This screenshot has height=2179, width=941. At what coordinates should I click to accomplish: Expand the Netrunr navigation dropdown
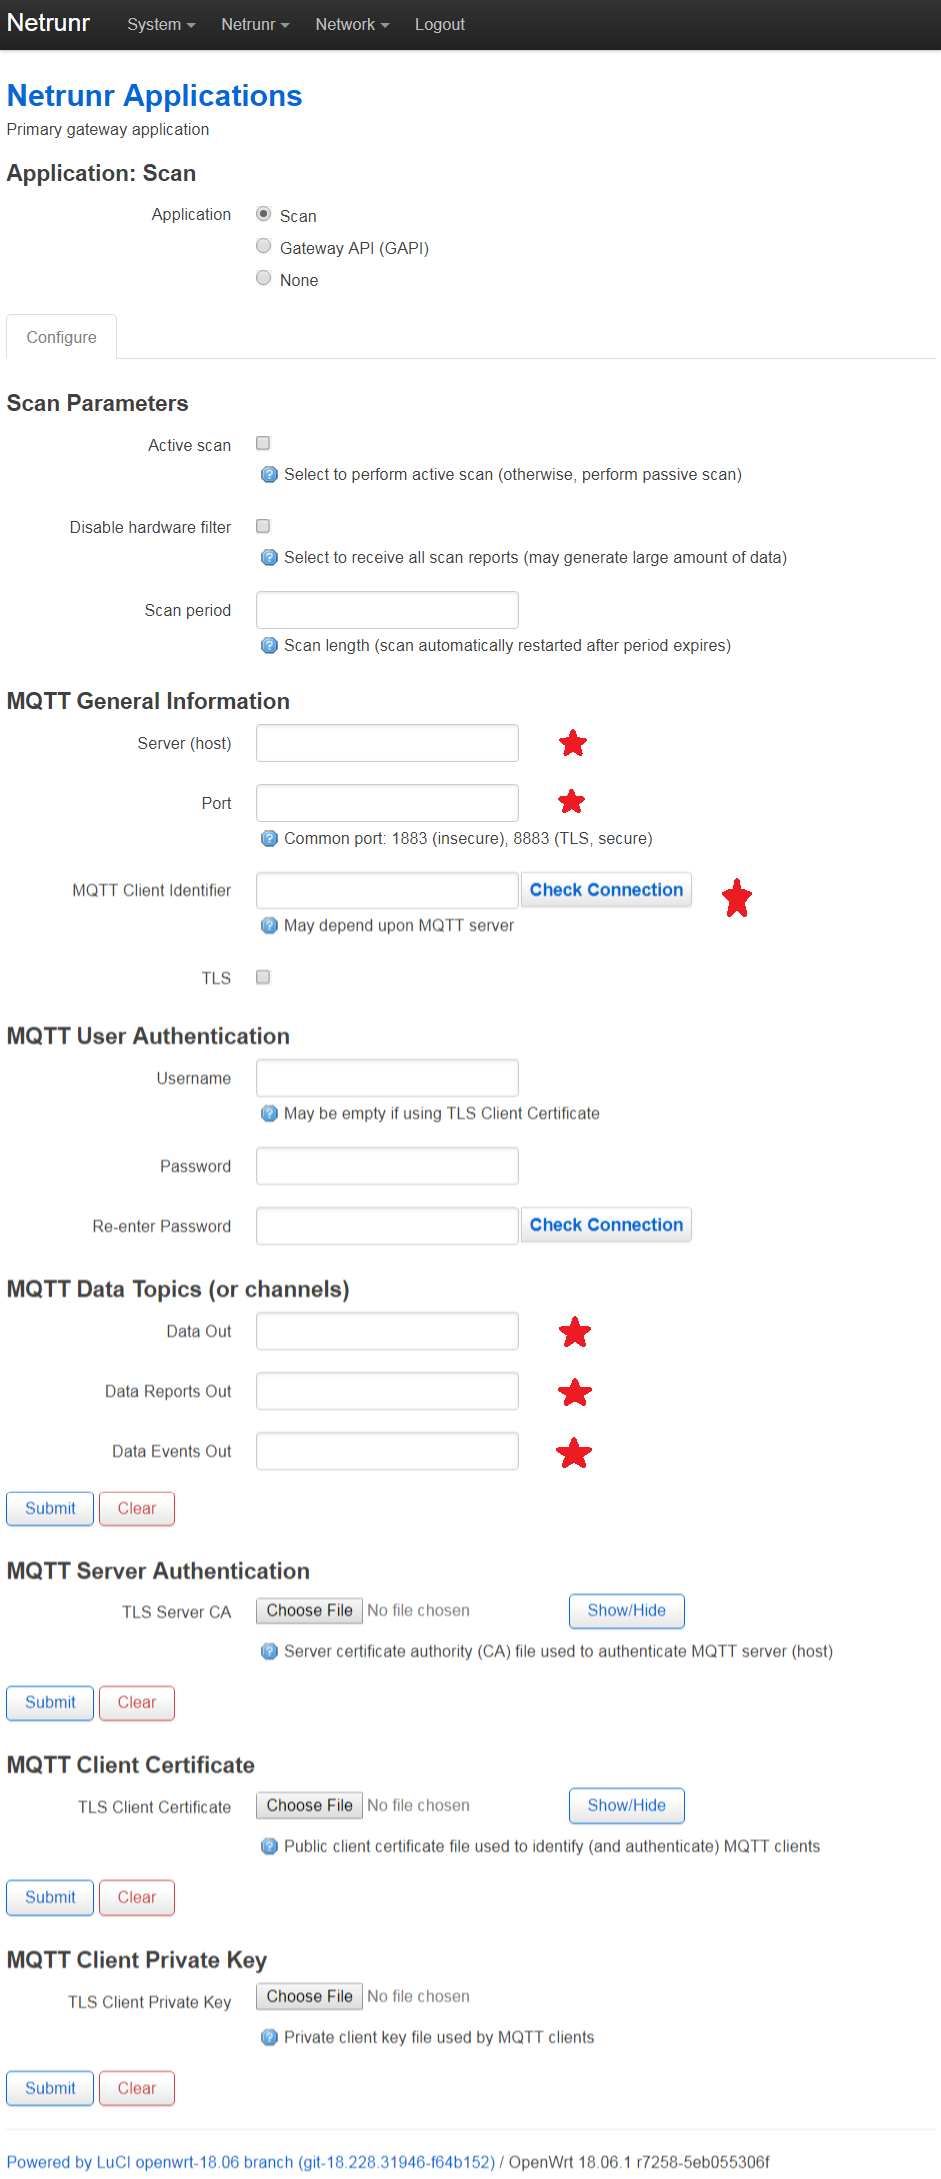point(255,25)
